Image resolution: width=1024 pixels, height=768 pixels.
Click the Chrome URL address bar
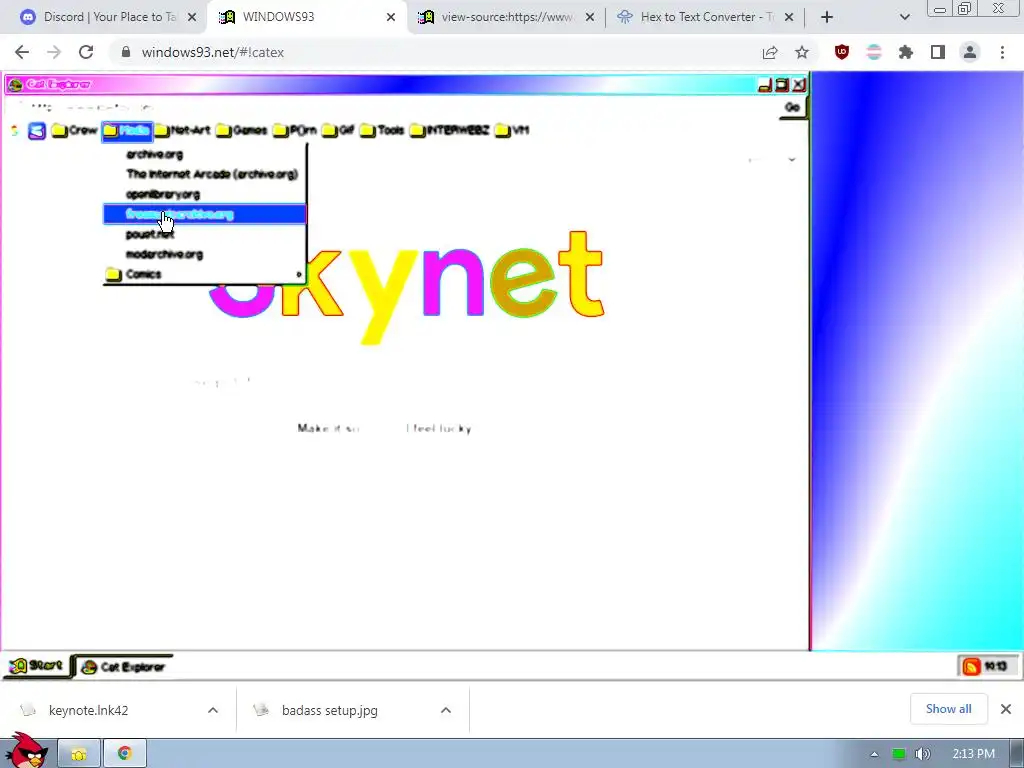pyautogui.click(x=431, y=52)
